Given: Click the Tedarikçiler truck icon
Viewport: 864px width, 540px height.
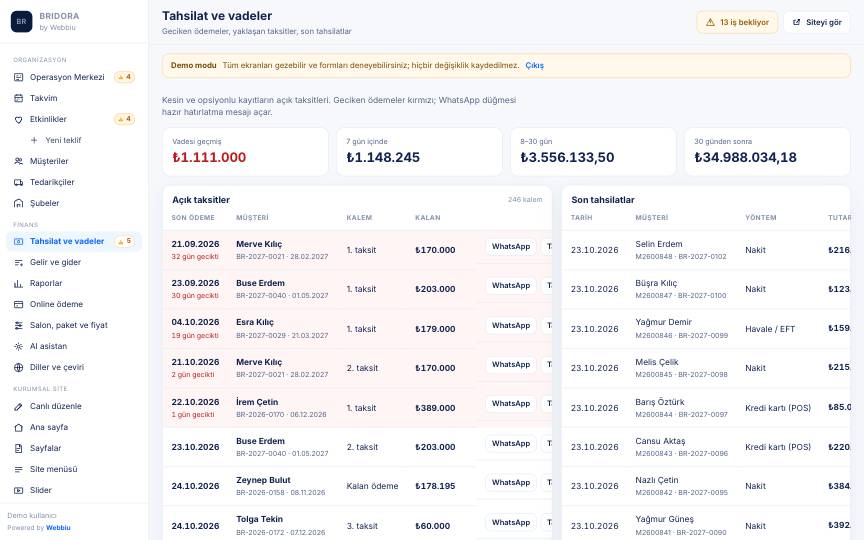Looking at the screenshot, I should click(18, 182).
